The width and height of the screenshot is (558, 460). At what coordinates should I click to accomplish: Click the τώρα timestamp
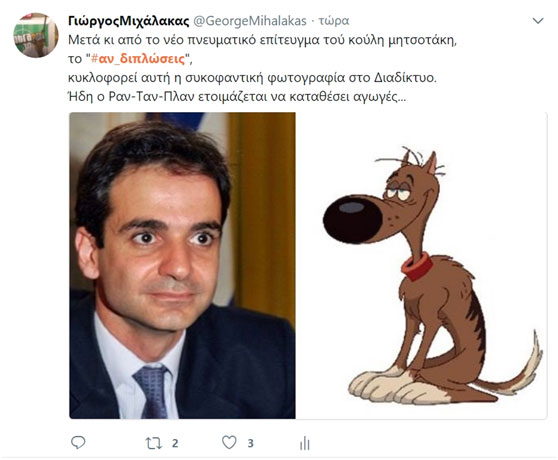(333, 21)
